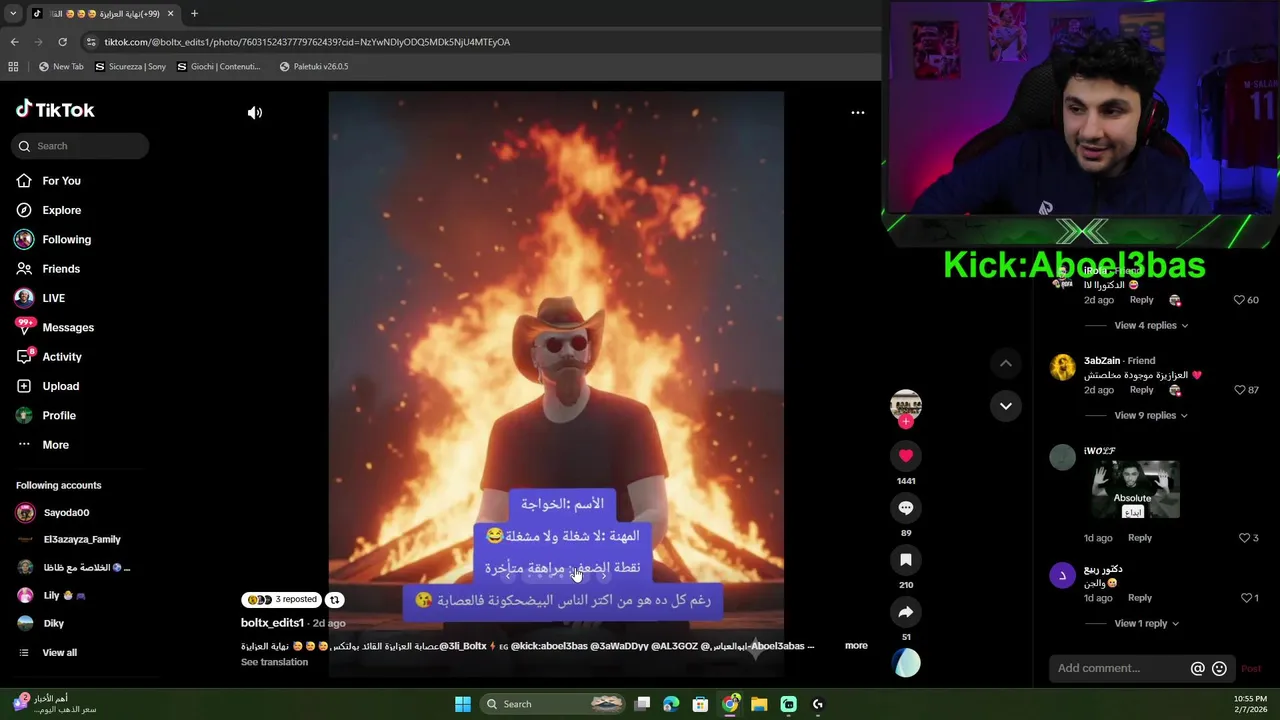This screenshot has height=720, width=1280.
Task: Click See translation under caption
Action: [274, 662]
